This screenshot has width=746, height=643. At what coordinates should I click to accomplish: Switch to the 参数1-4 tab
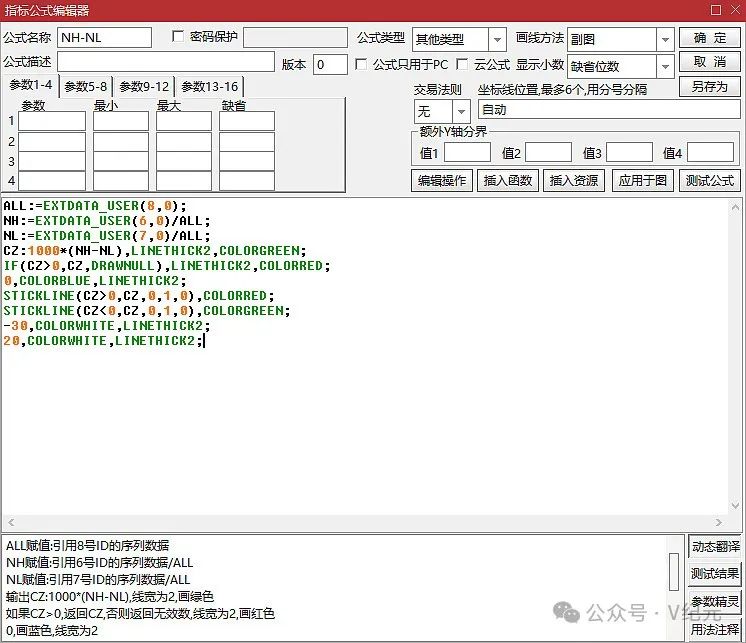[31, 86]
